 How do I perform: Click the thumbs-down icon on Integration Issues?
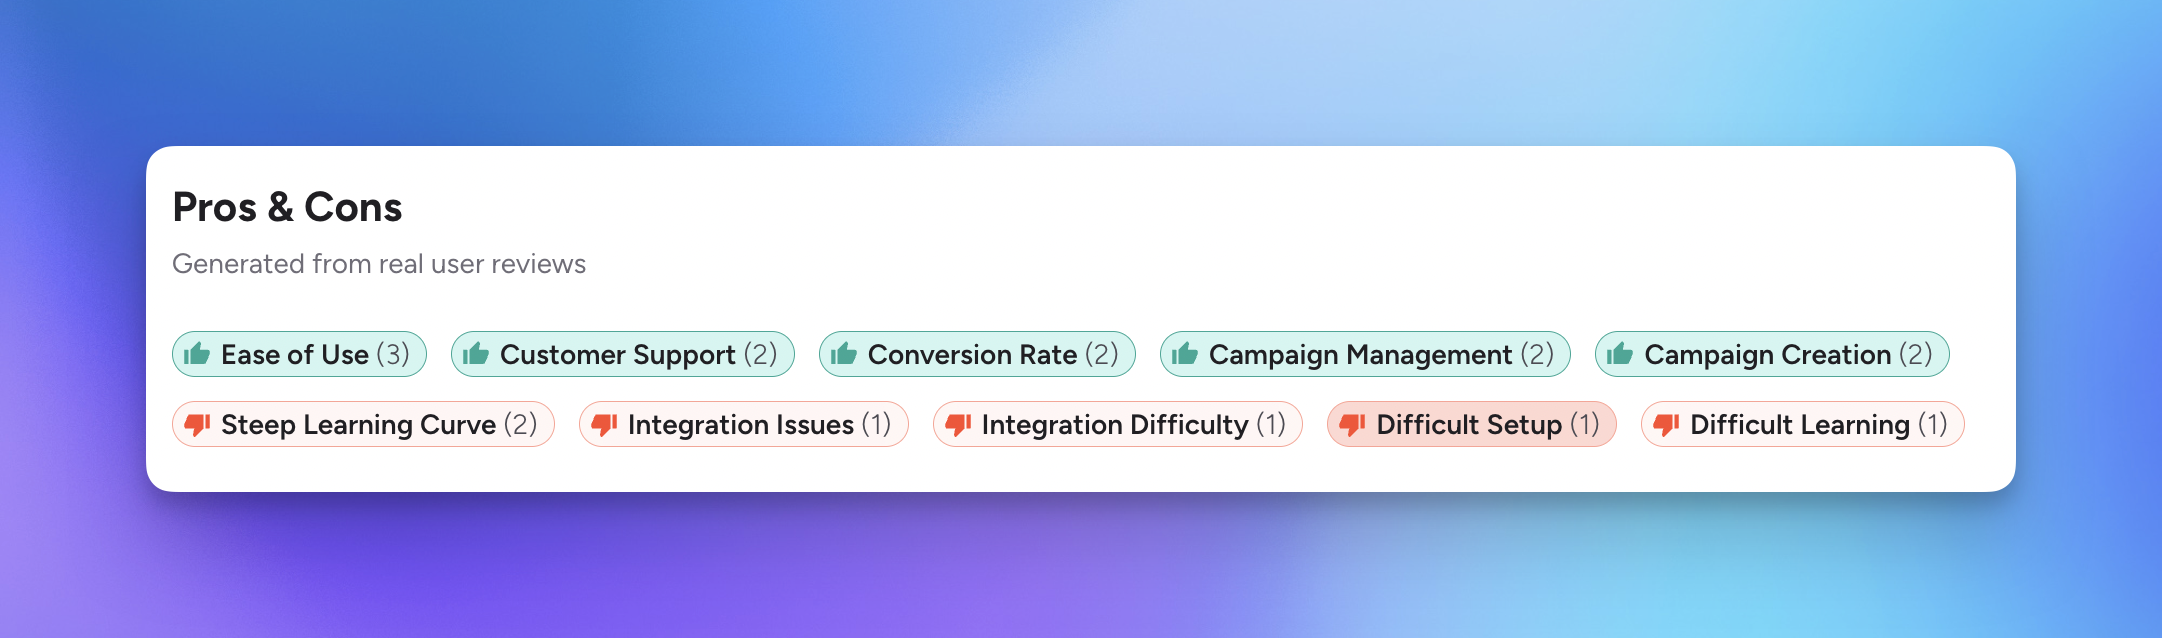coord(602,424)
